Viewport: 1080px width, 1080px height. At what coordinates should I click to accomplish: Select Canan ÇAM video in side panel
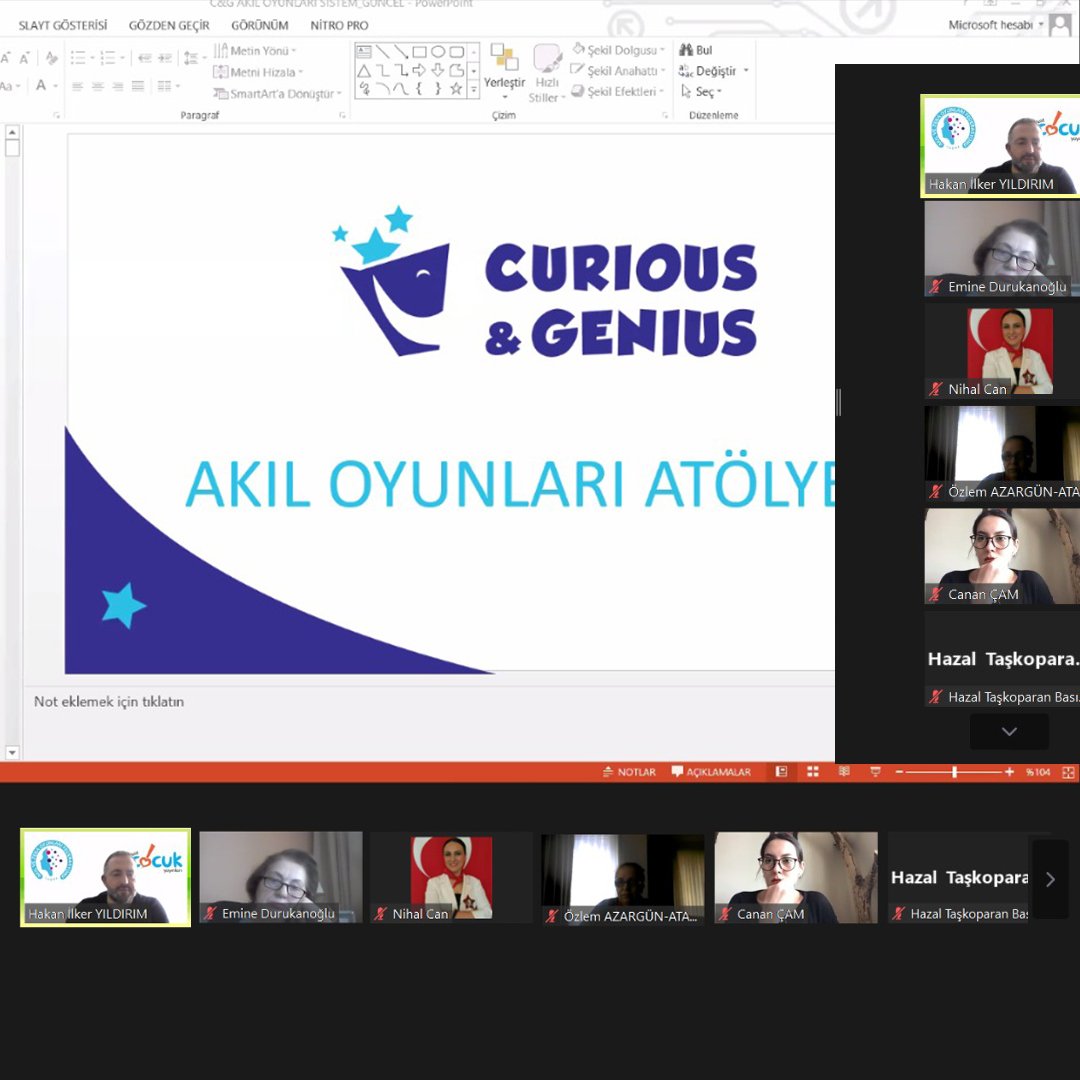[1002, 557]
